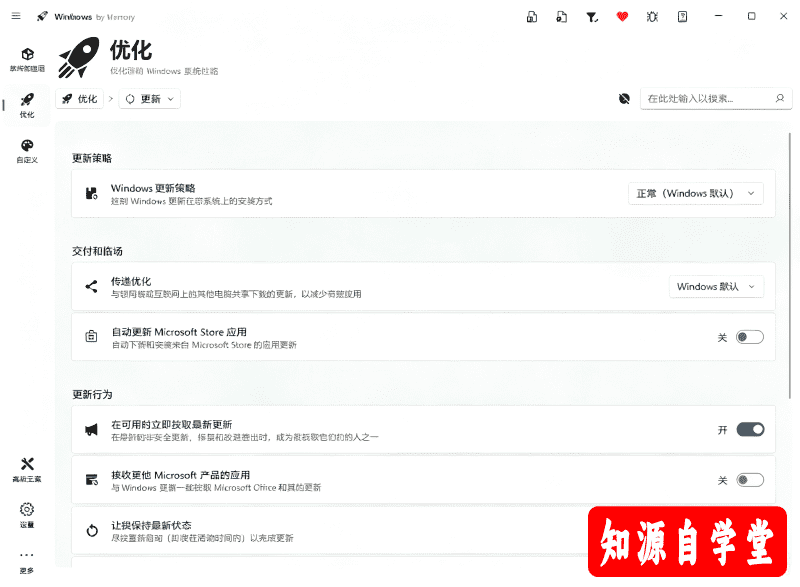Open the help document icon
The width and height of the screenshot is (800, 587).
(x=682, y=17)
